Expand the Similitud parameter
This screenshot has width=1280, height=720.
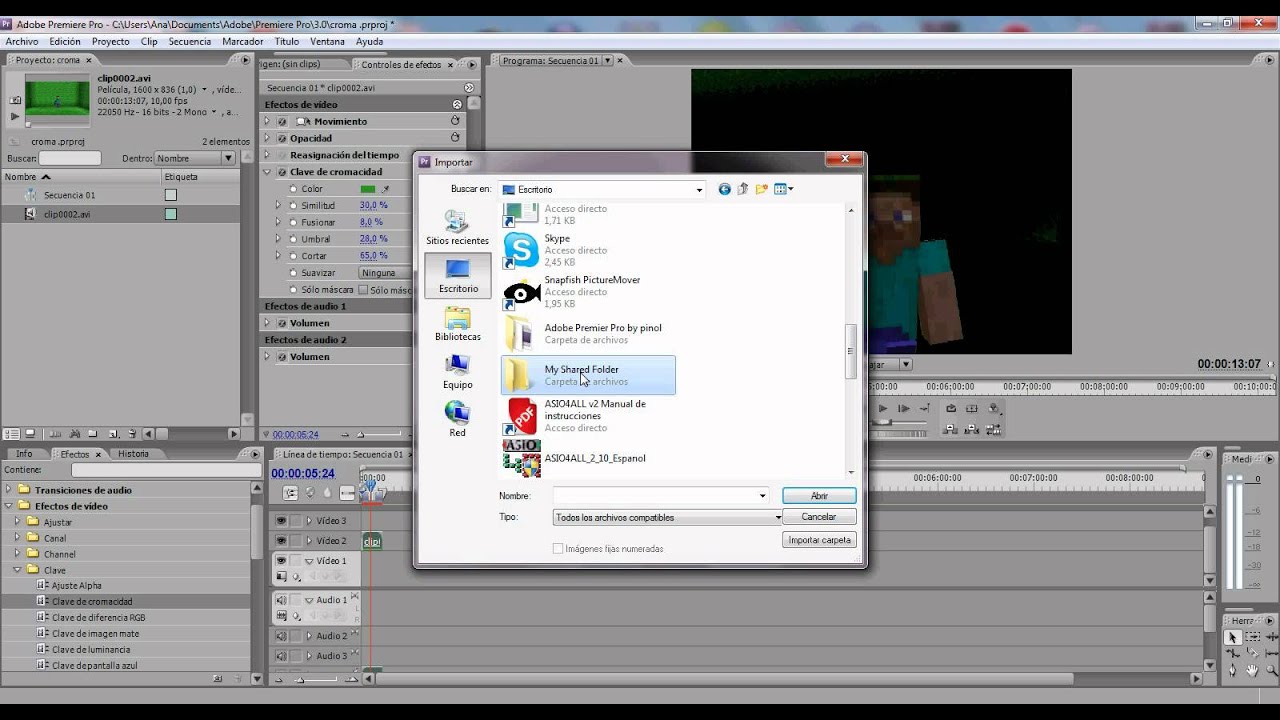(x=278, y=205)
